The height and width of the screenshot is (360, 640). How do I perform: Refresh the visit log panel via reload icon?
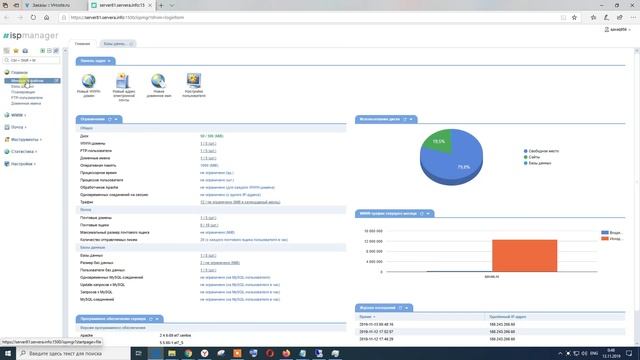[400, 308]
